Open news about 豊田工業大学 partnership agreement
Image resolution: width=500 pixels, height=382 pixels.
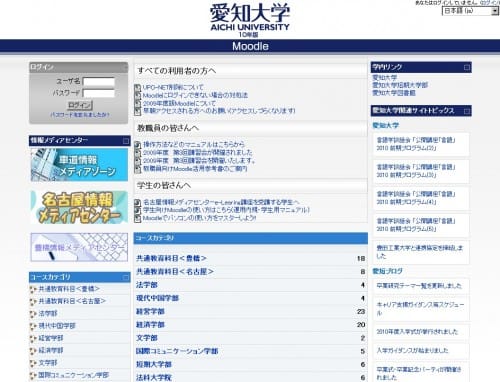[x=420, y=252]
